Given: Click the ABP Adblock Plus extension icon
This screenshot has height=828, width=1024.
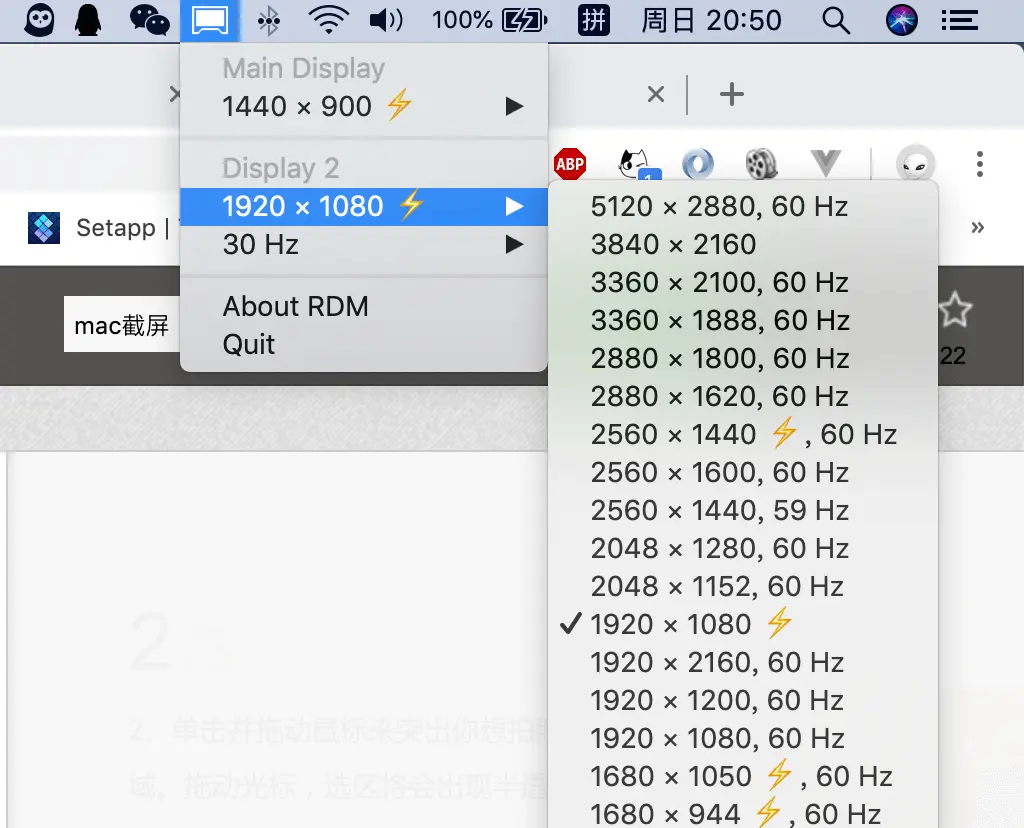Looking at the screenshot, I should tap(569, 163).
